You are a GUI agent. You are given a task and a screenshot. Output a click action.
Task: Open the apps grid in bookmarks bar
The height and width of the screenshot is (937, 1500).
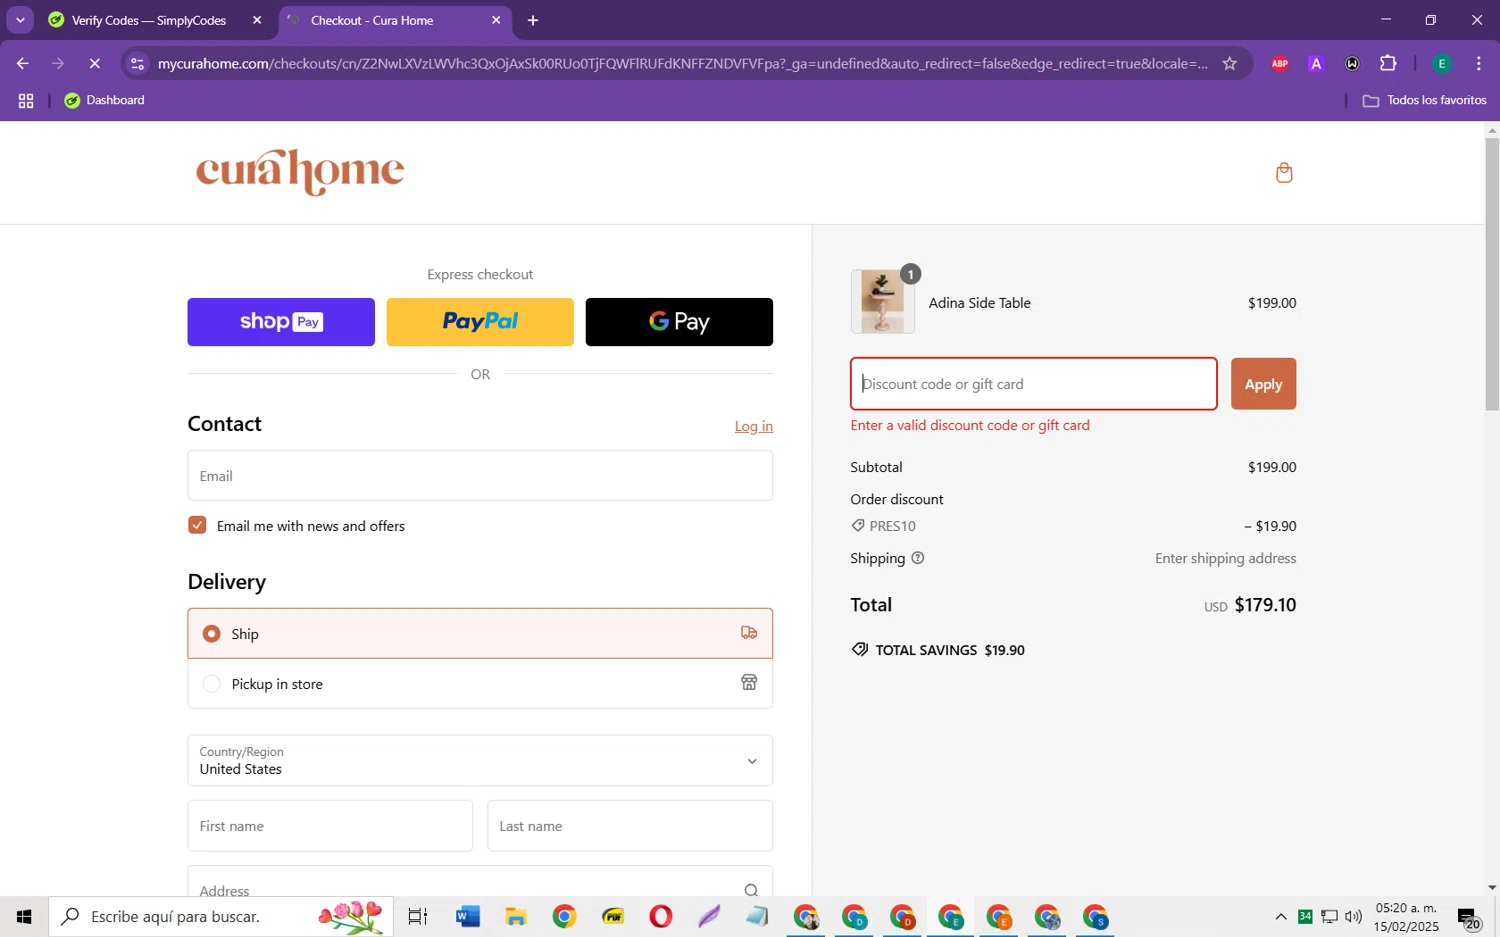tap(26, 101)
